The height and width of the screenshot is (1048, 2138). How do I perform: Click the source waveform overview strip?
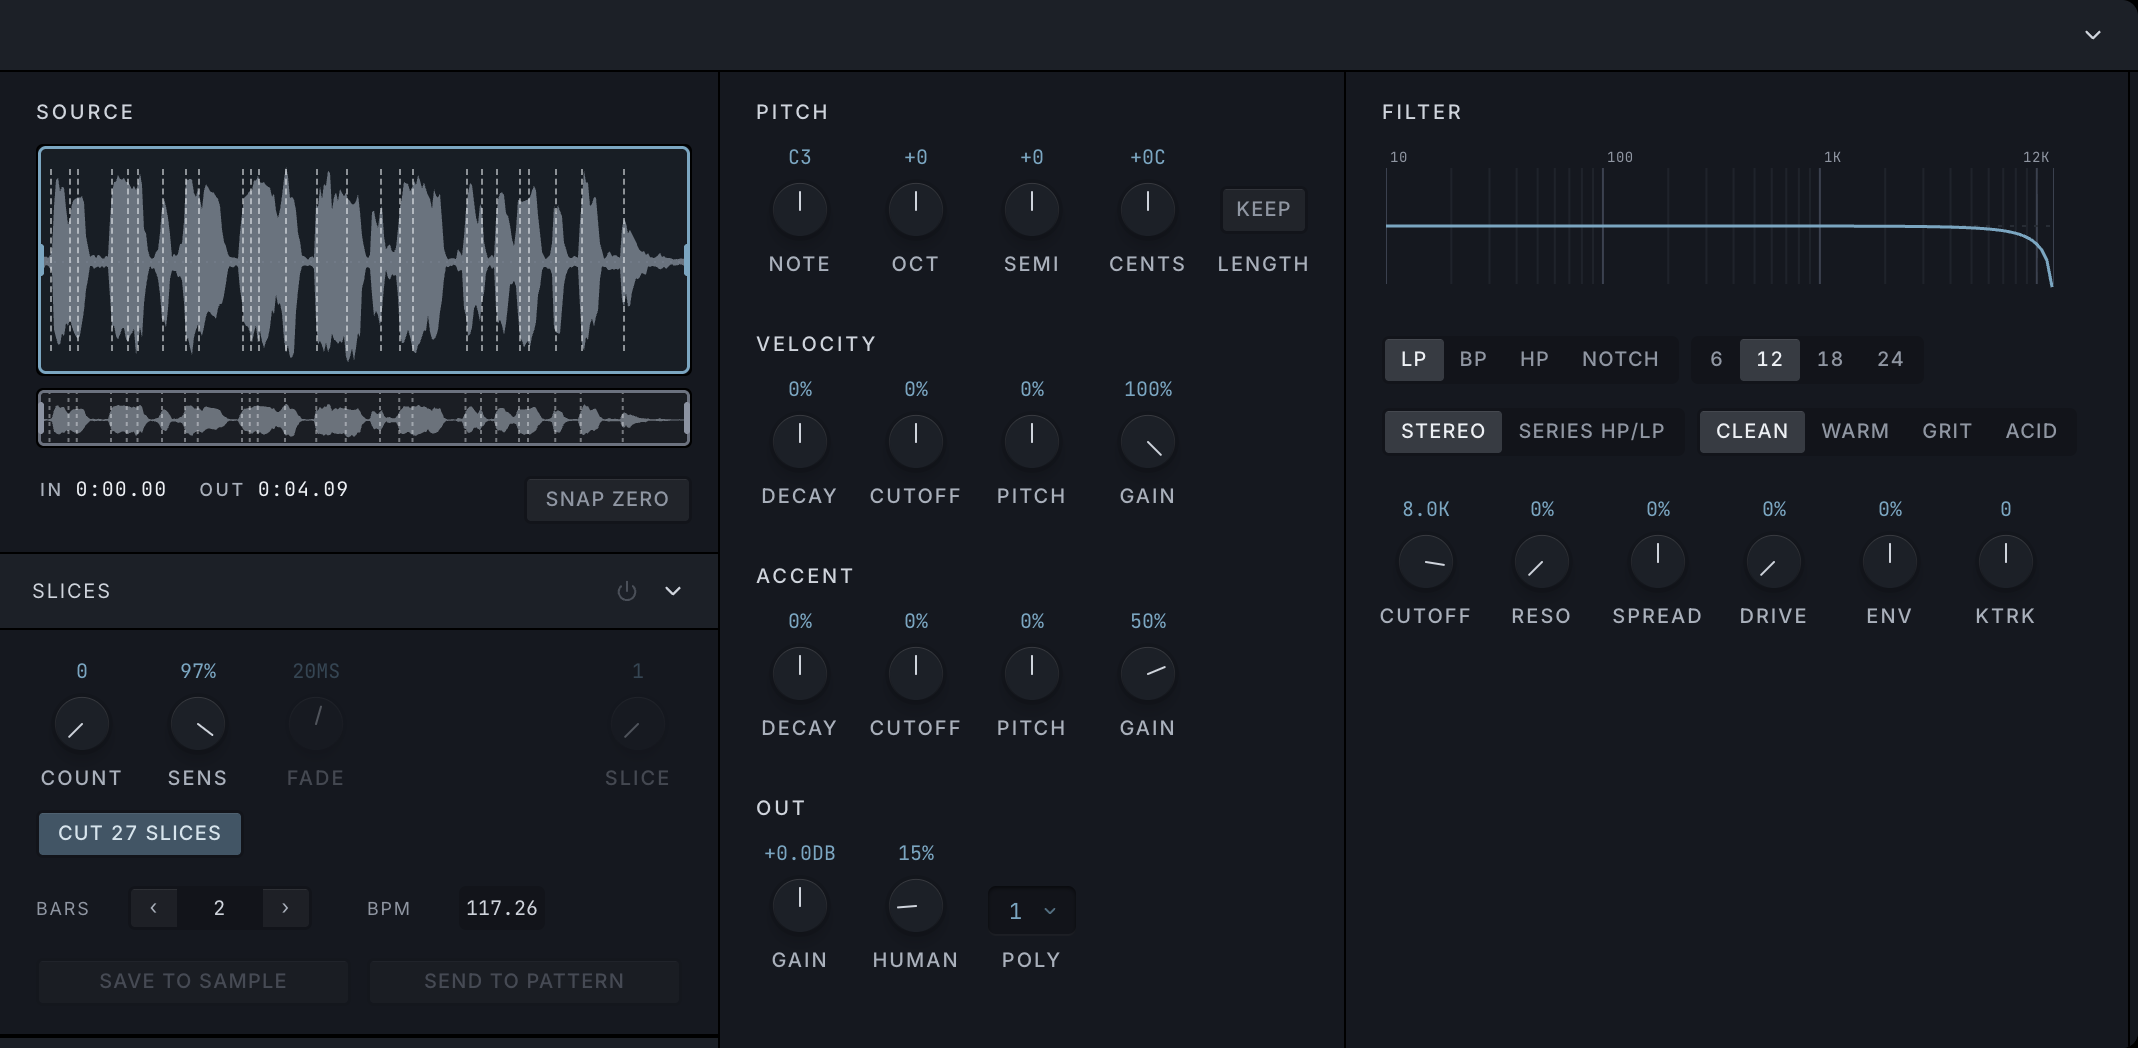click(364, 418)
